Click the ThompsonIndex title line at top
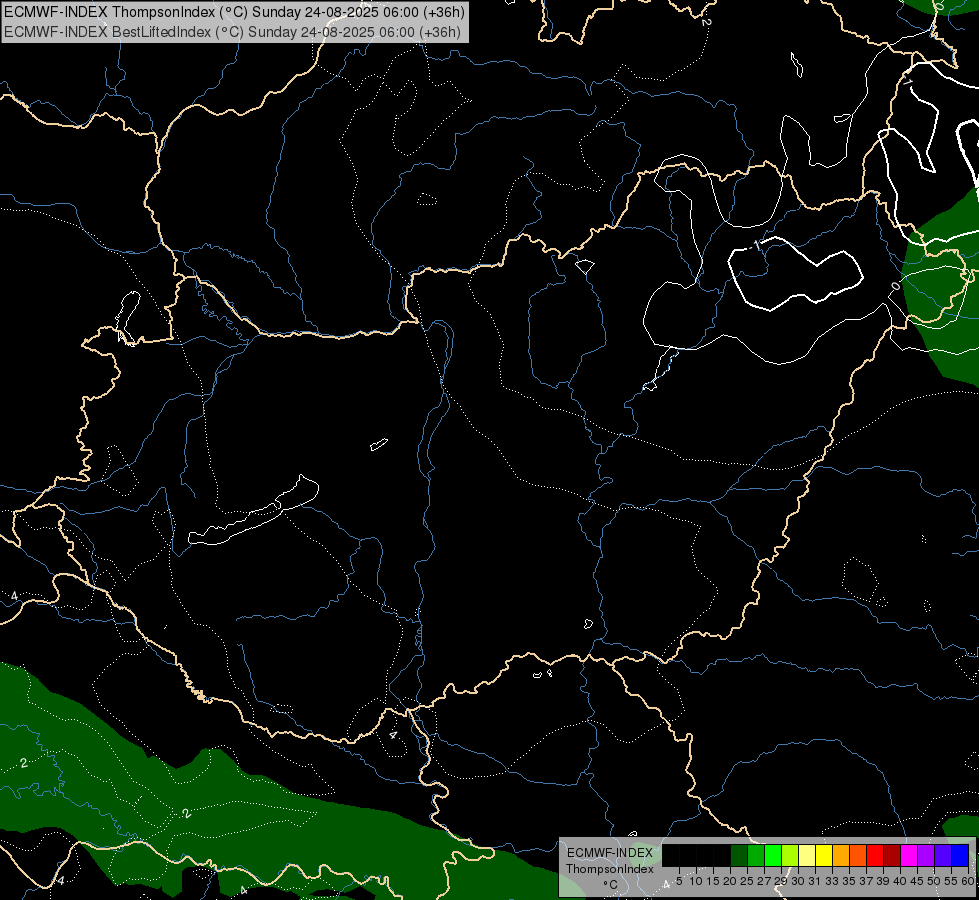 [234, 11]
